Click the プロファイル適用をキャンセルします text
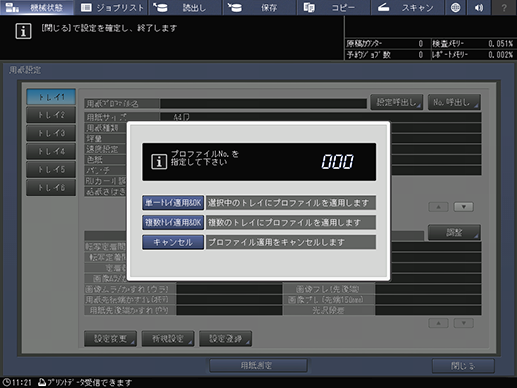517x388 pixels. (x=276, y=242)
